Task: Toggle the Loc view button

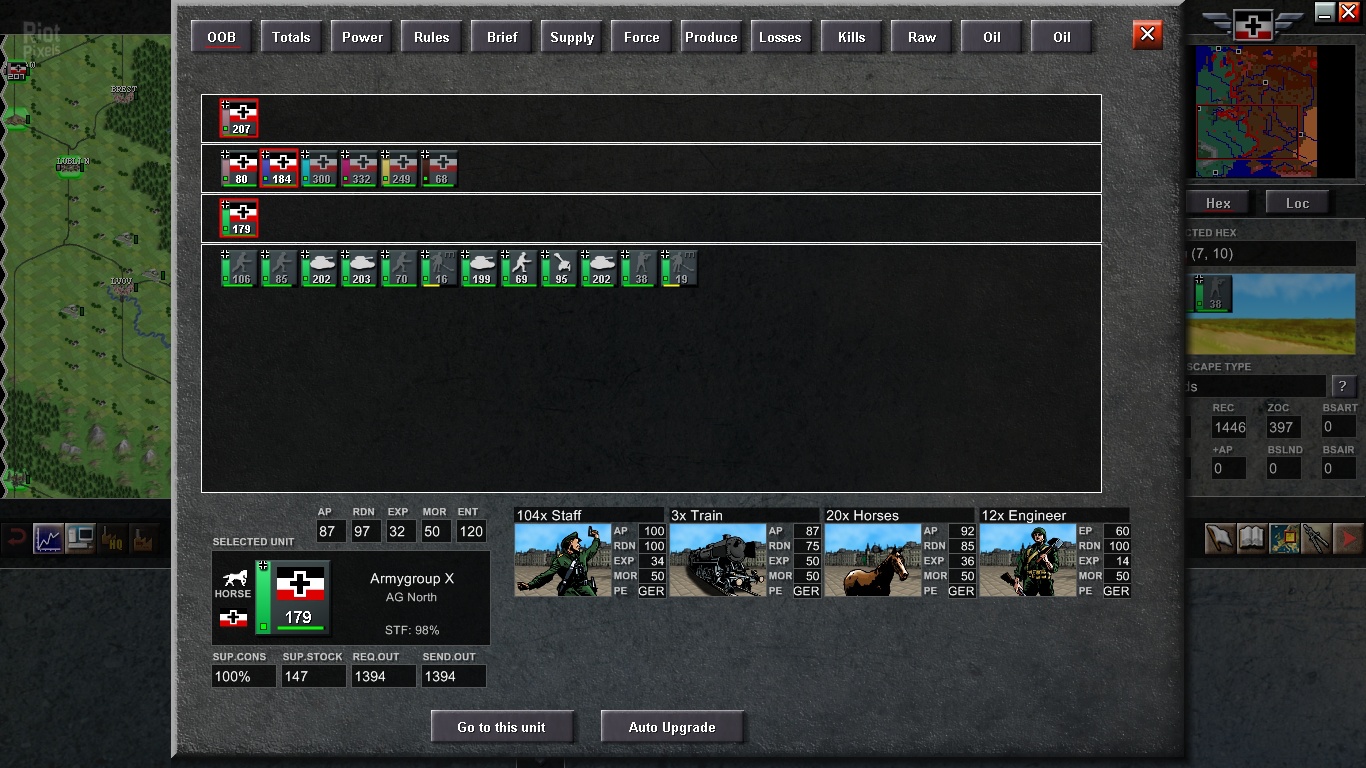Action: click(x=1297, y=203)
